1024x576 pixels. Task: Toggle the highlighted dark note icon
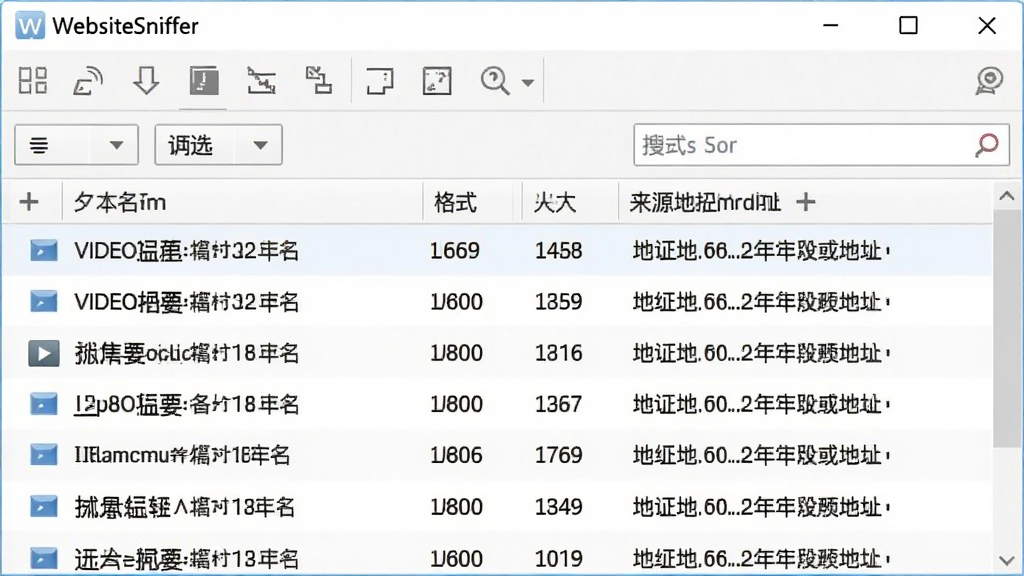point(204,82)
